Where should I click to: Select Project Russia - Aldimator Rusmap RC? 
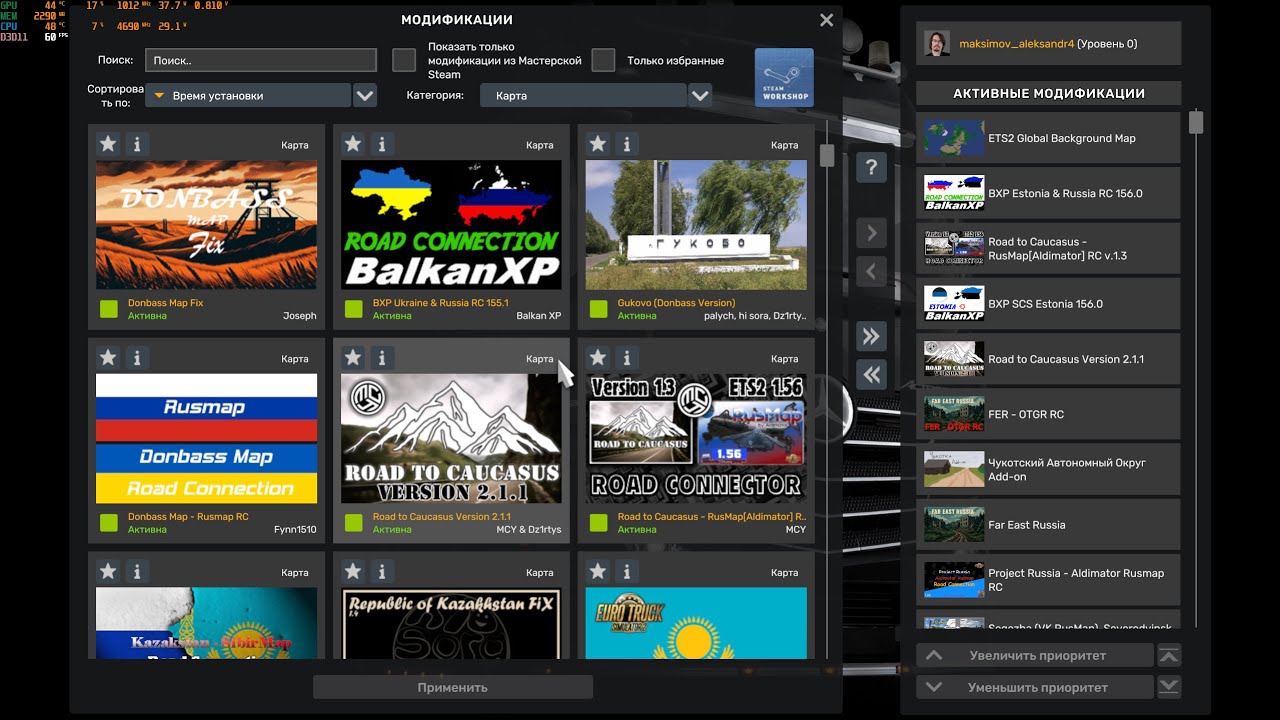coord(1048,580)
